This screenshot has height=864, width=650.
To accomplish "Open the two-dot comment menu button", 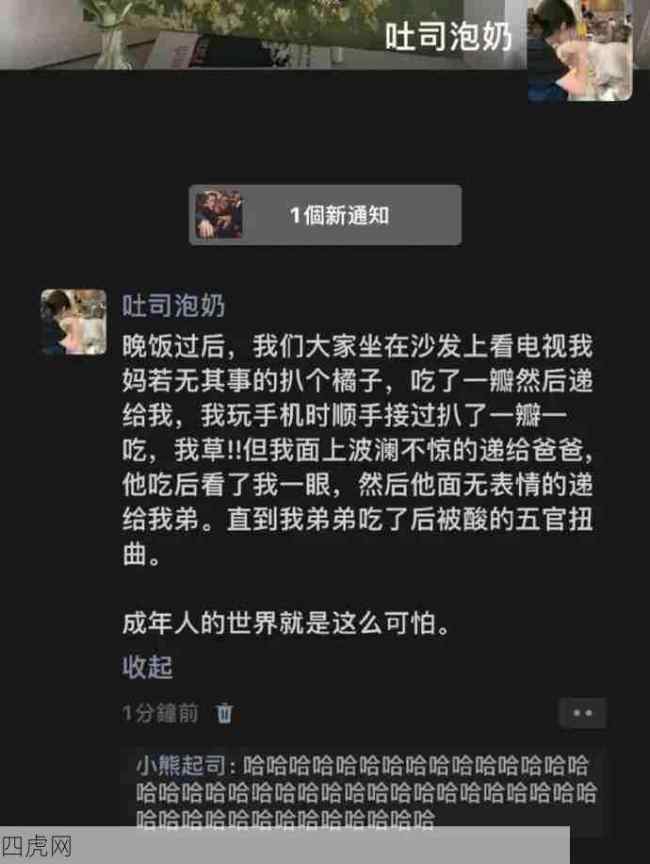I will click(582, 713).
